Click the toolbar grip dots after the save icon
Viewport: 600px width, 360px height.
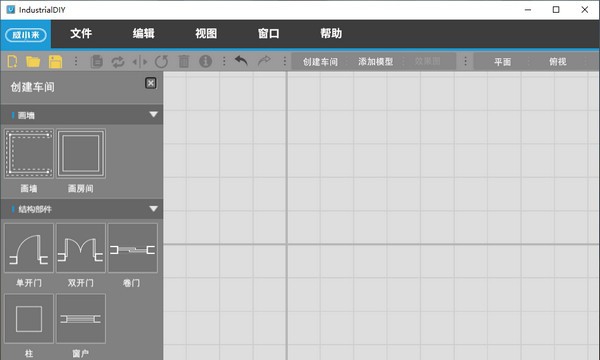click(76, 62)
